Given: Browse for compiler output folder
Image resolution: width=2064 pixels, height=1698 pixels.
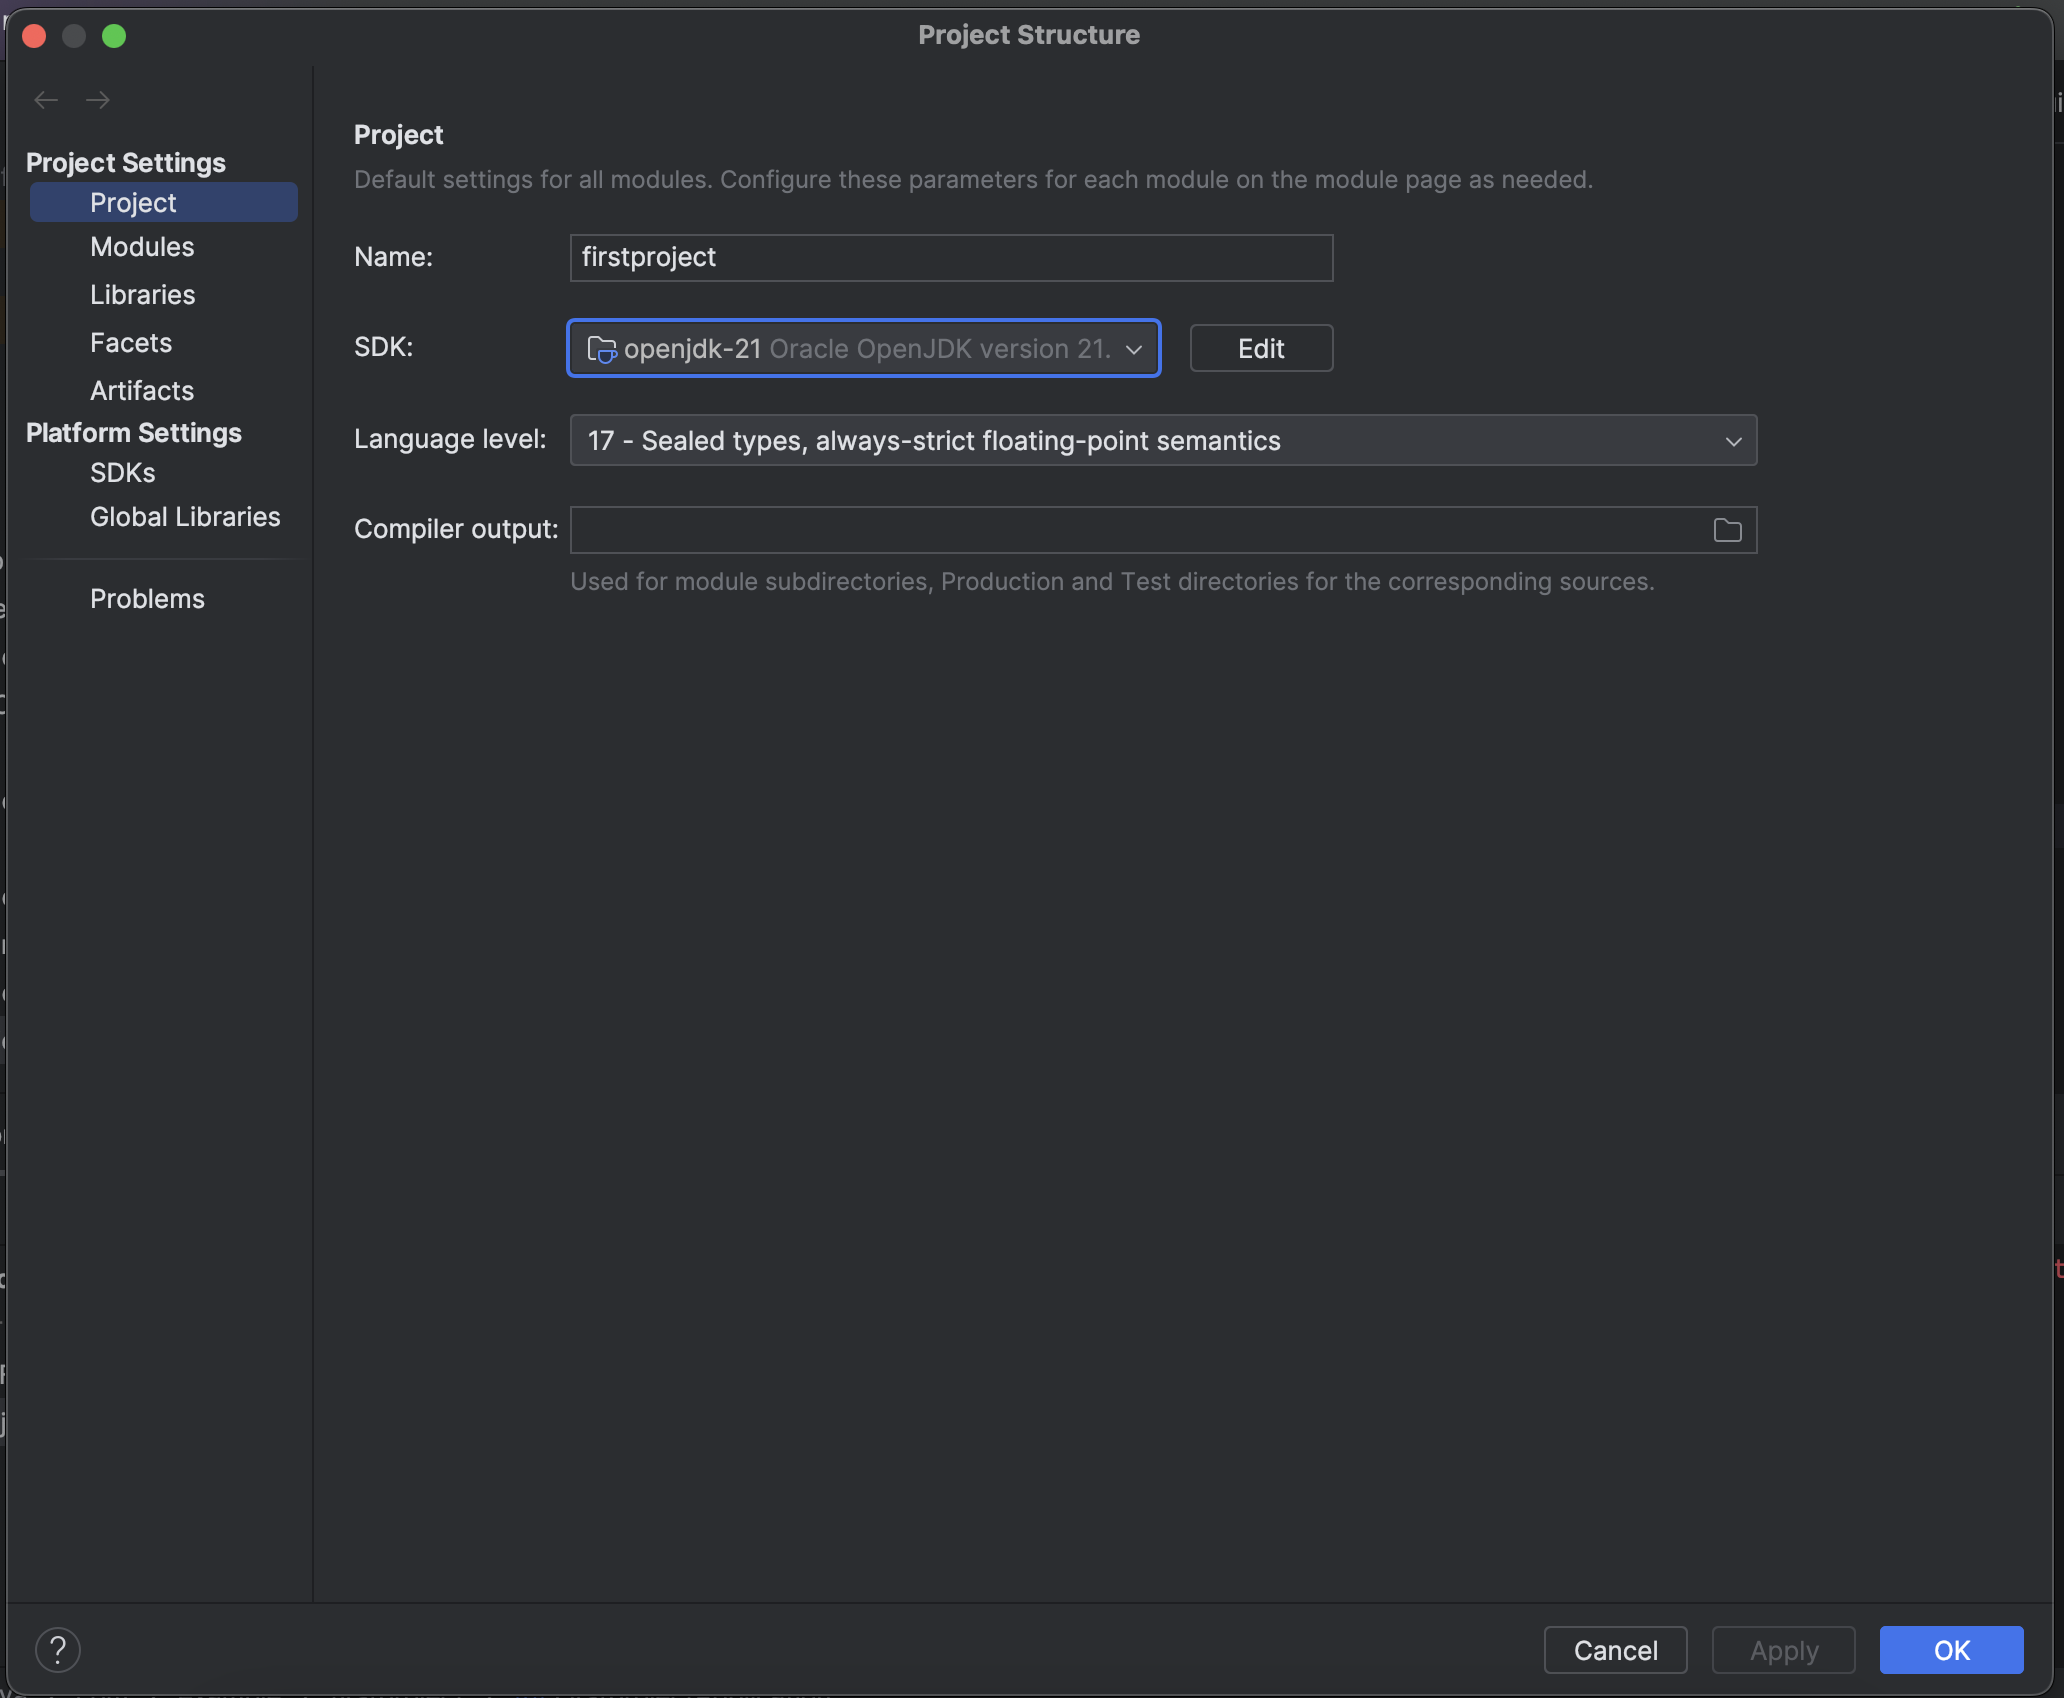Looking at the screenshot, I should pos(1727,530).
